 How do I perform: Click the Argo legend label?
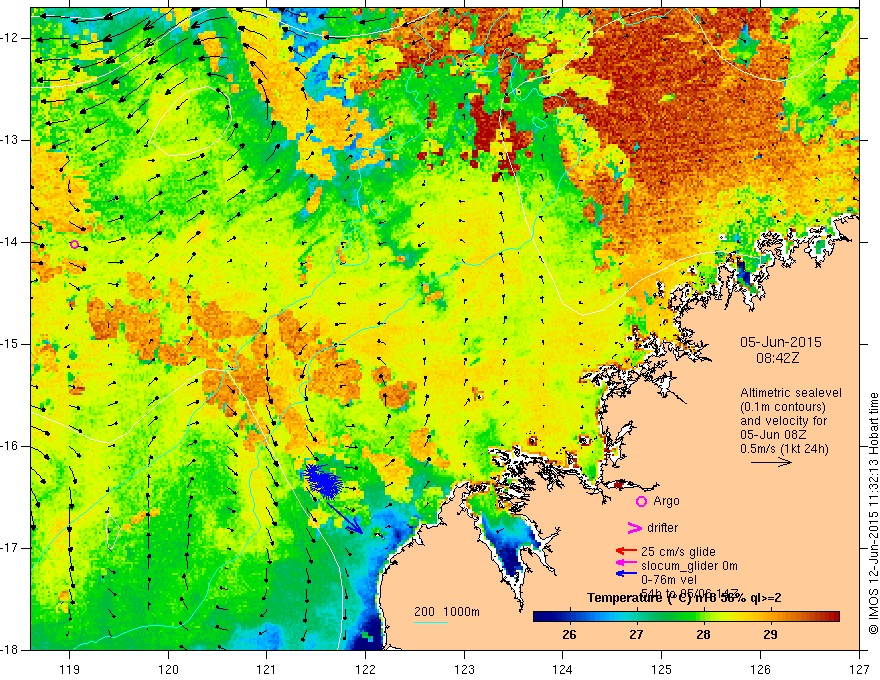point(666,501)
